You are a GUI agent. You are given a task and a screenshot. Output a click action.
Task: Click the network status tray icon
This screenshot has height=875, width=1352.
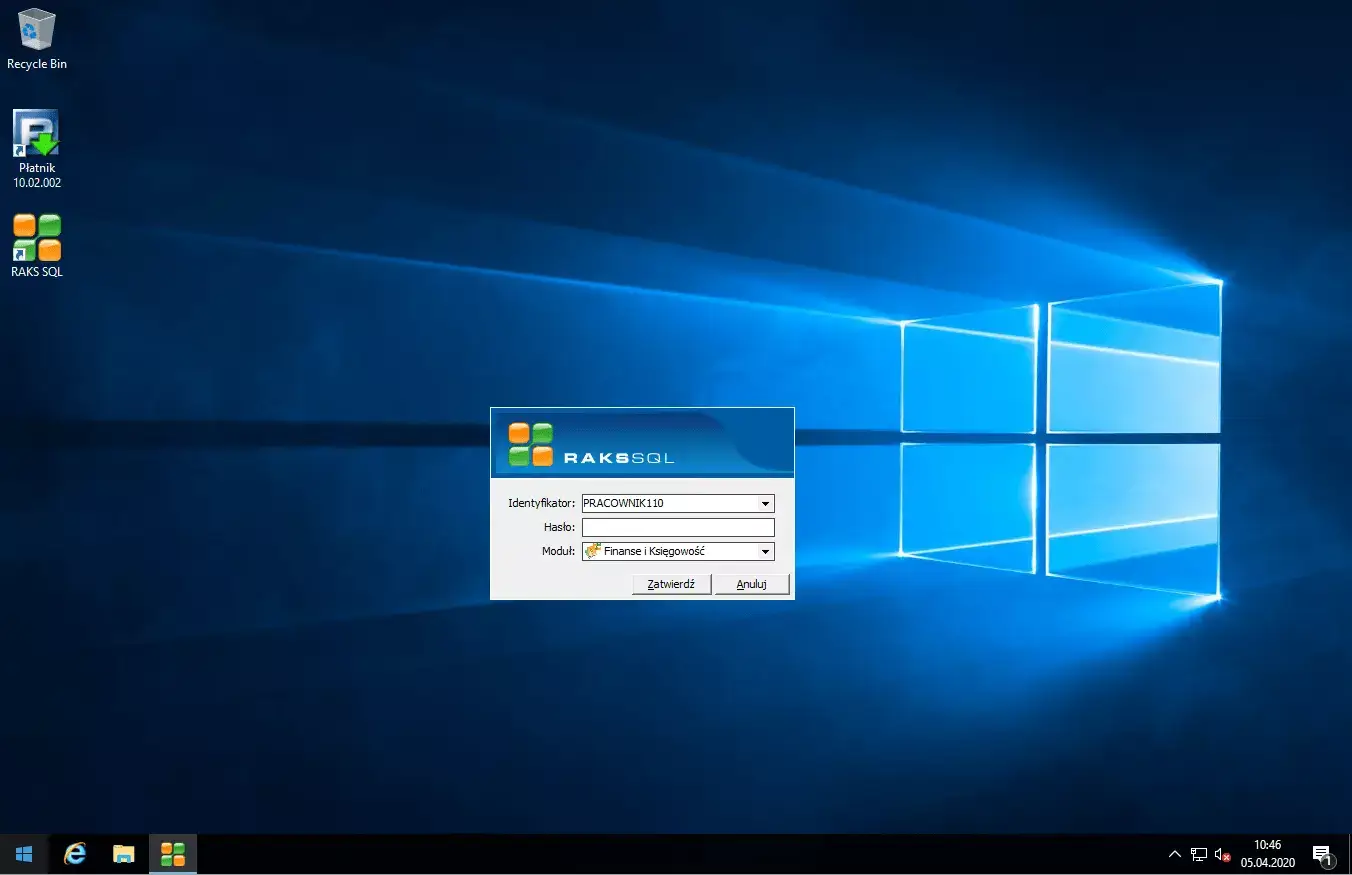(x=1199, y=855)
